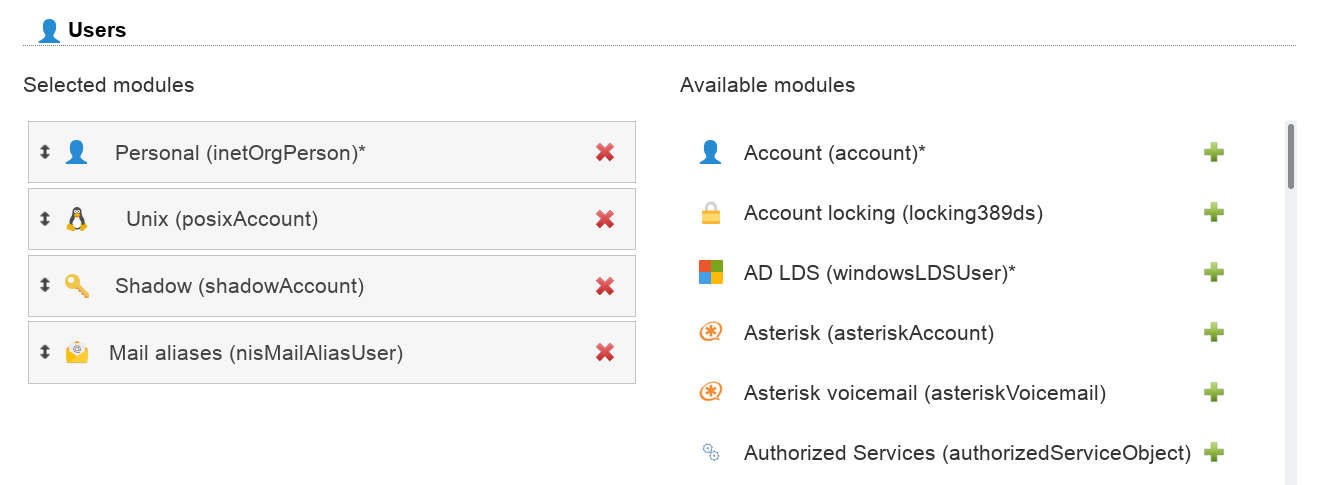Delete Shadow (shadowAccount) from selected modules

click(604, 286)
